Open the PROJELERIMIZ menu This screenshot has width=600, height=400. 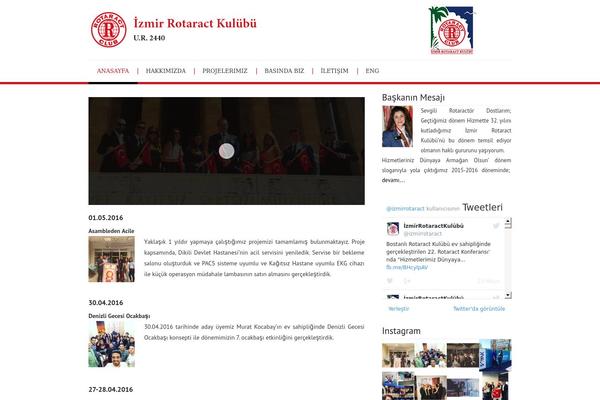[x=225, y=71]
